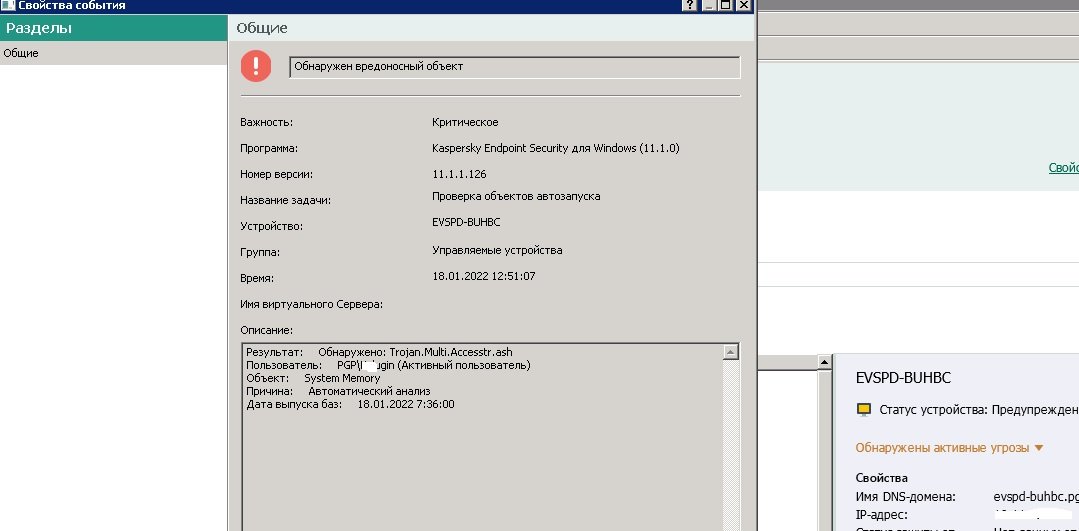Click the 'Свойства' heading in the device panel

pos(882,478)
